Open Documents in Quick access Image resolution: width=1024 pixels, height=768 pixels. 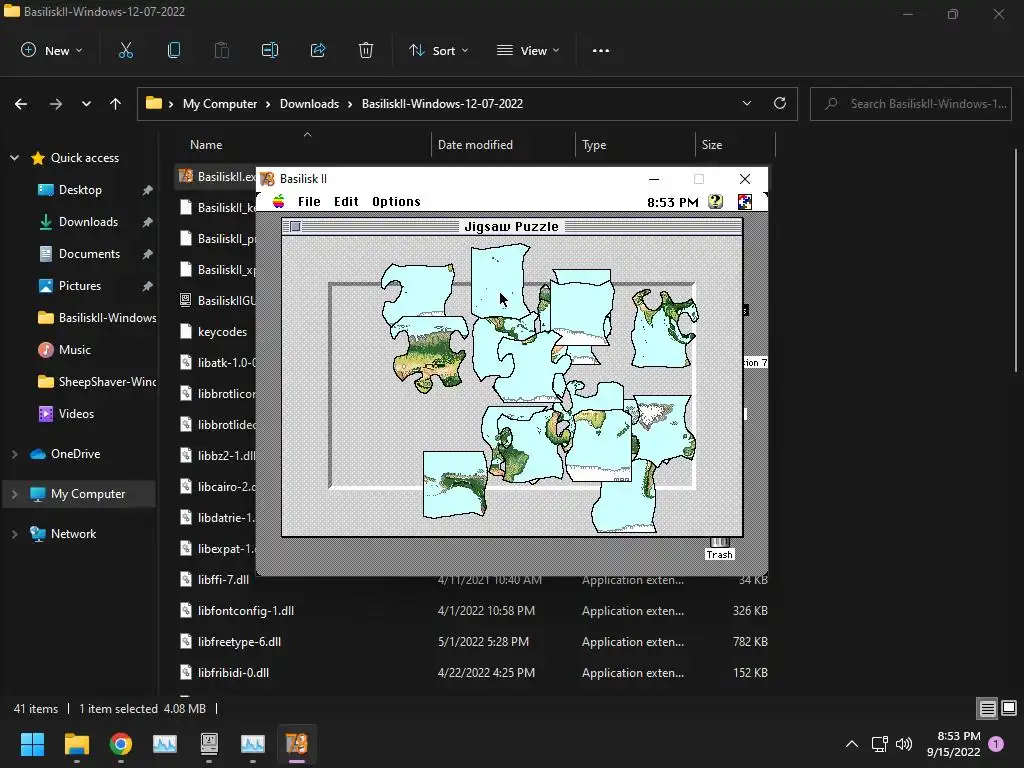click(89, 254)
